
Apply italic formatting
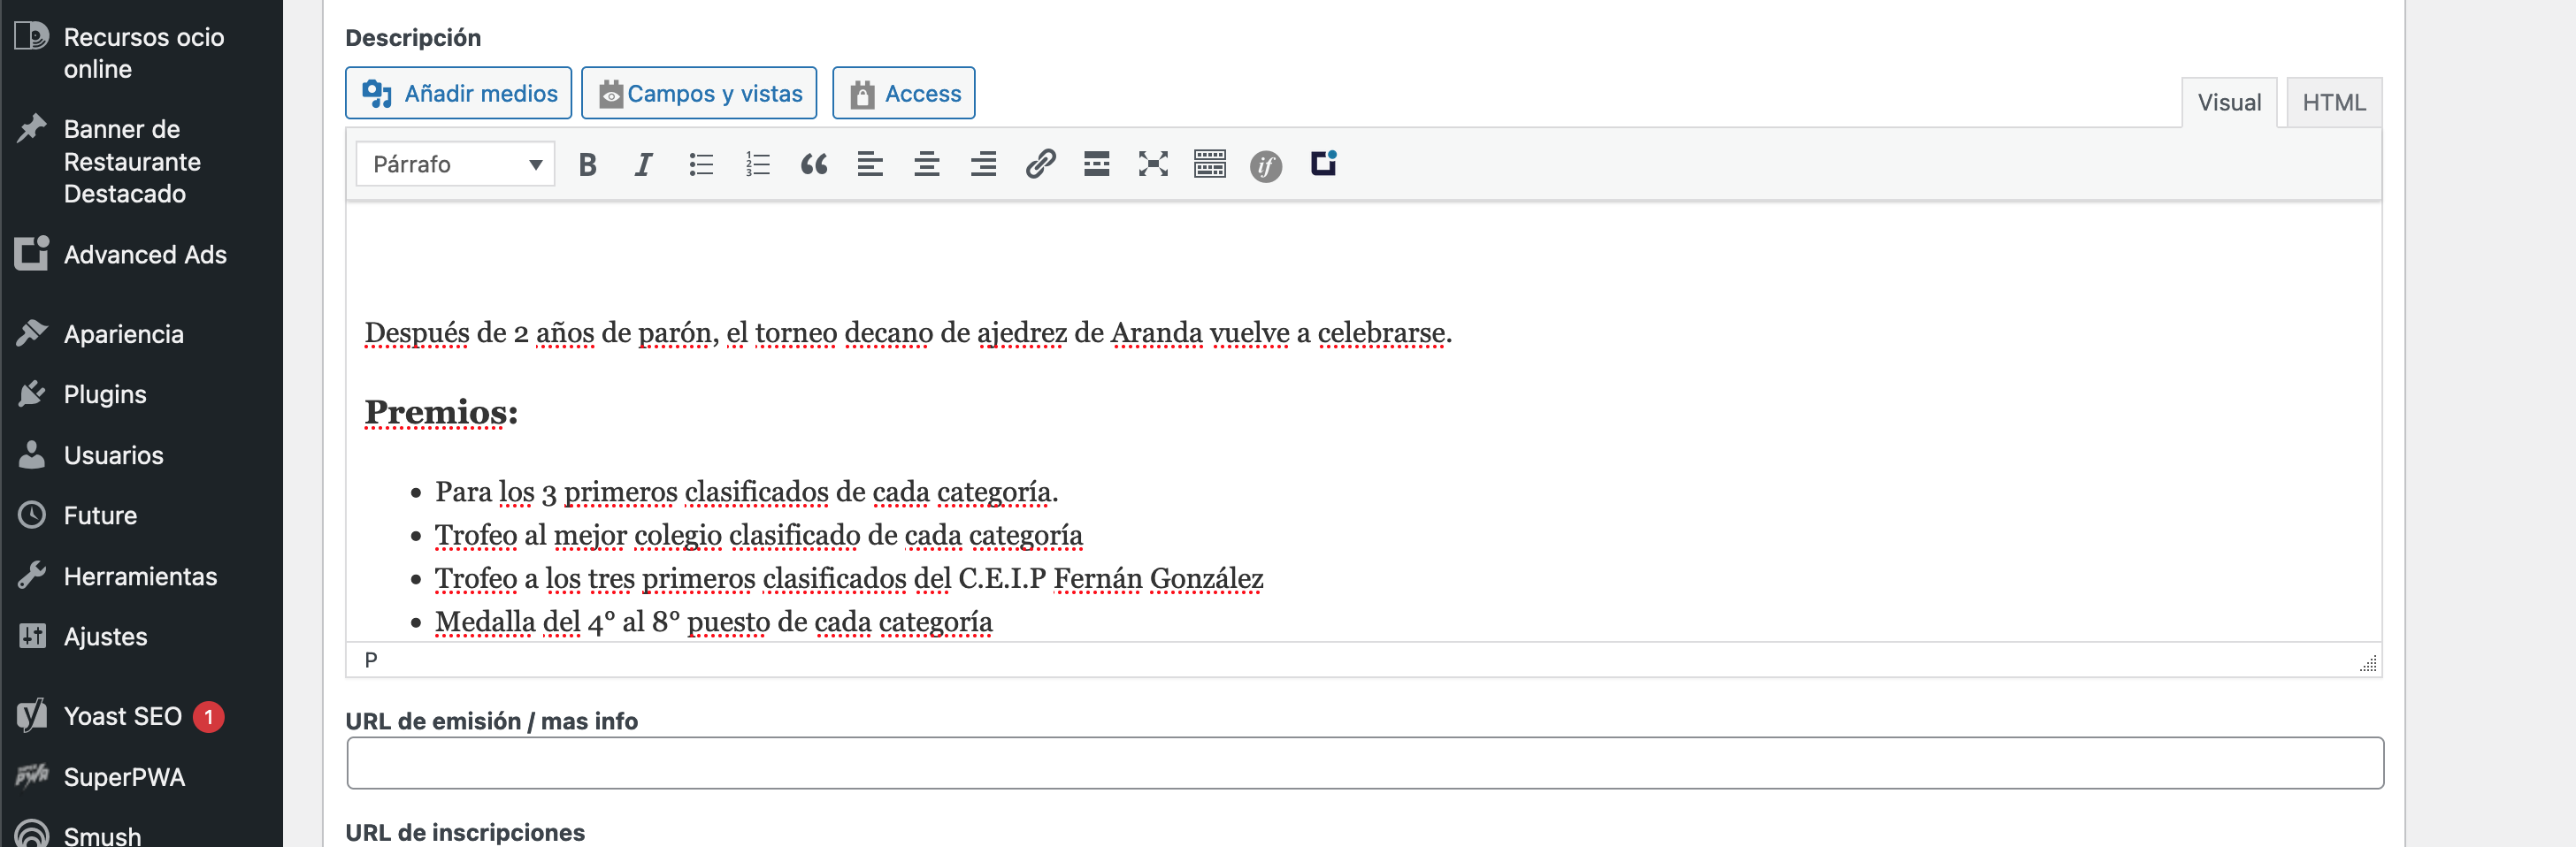[x=643, y=164]
